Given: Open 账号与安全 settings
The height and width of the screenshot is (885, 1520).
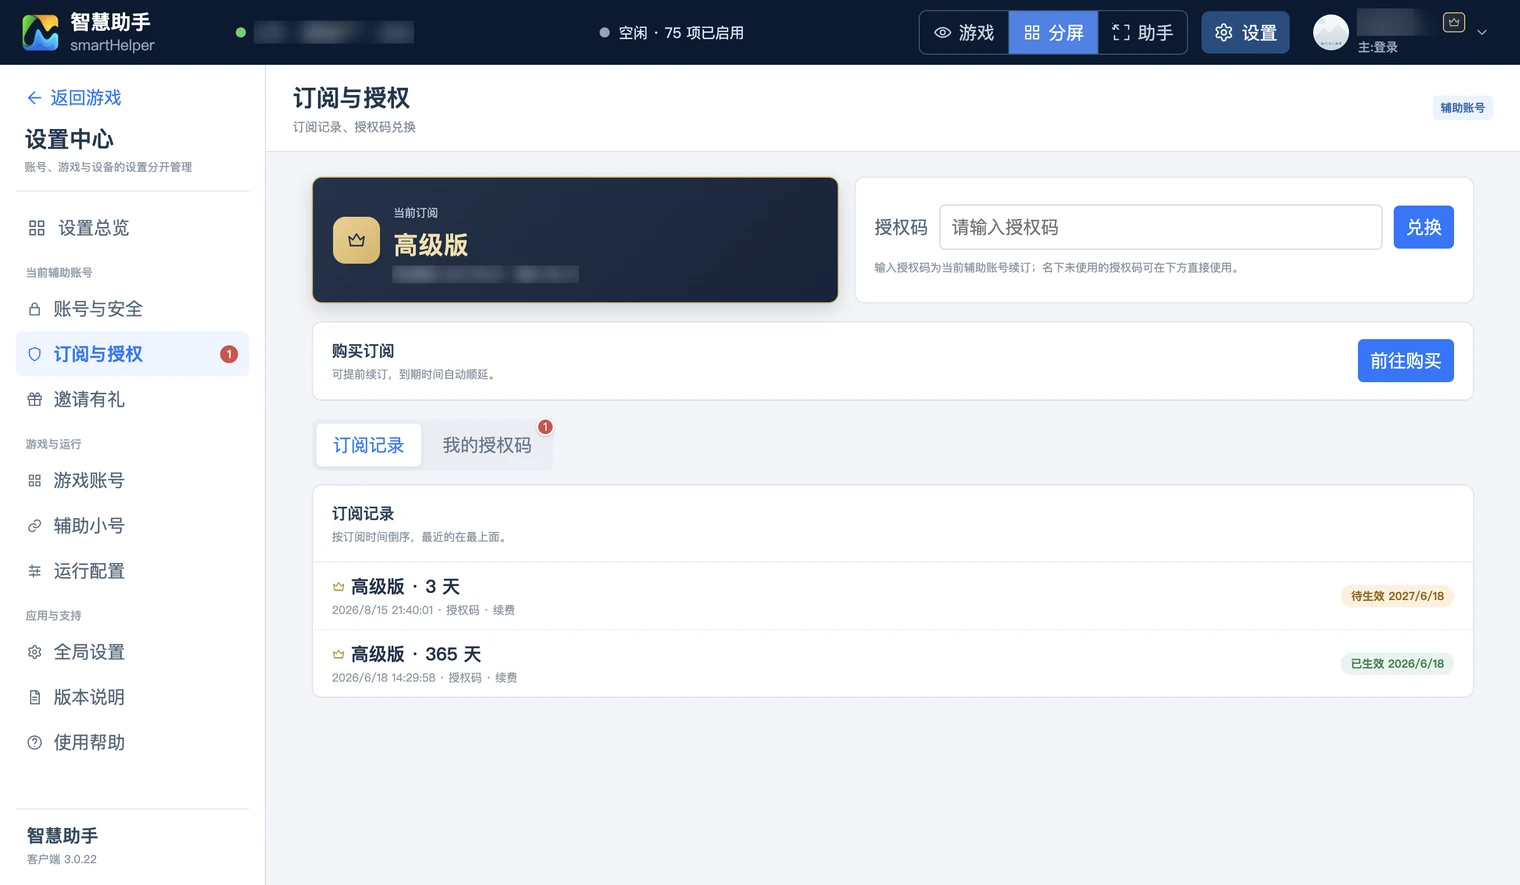Looking at the screenshot, I should point(132,309).
